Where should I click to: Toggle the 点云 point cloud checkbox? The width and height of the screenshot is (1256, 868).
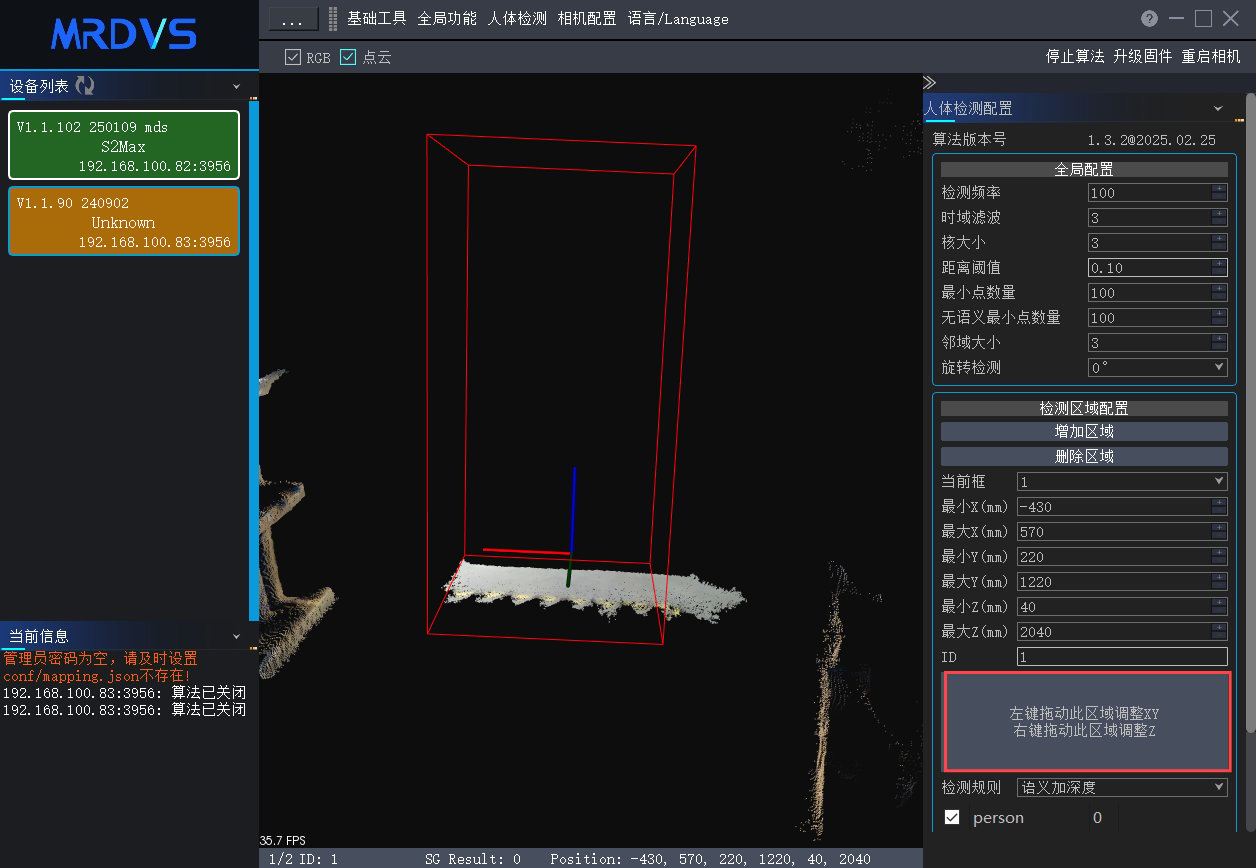(x=348, y=58)
